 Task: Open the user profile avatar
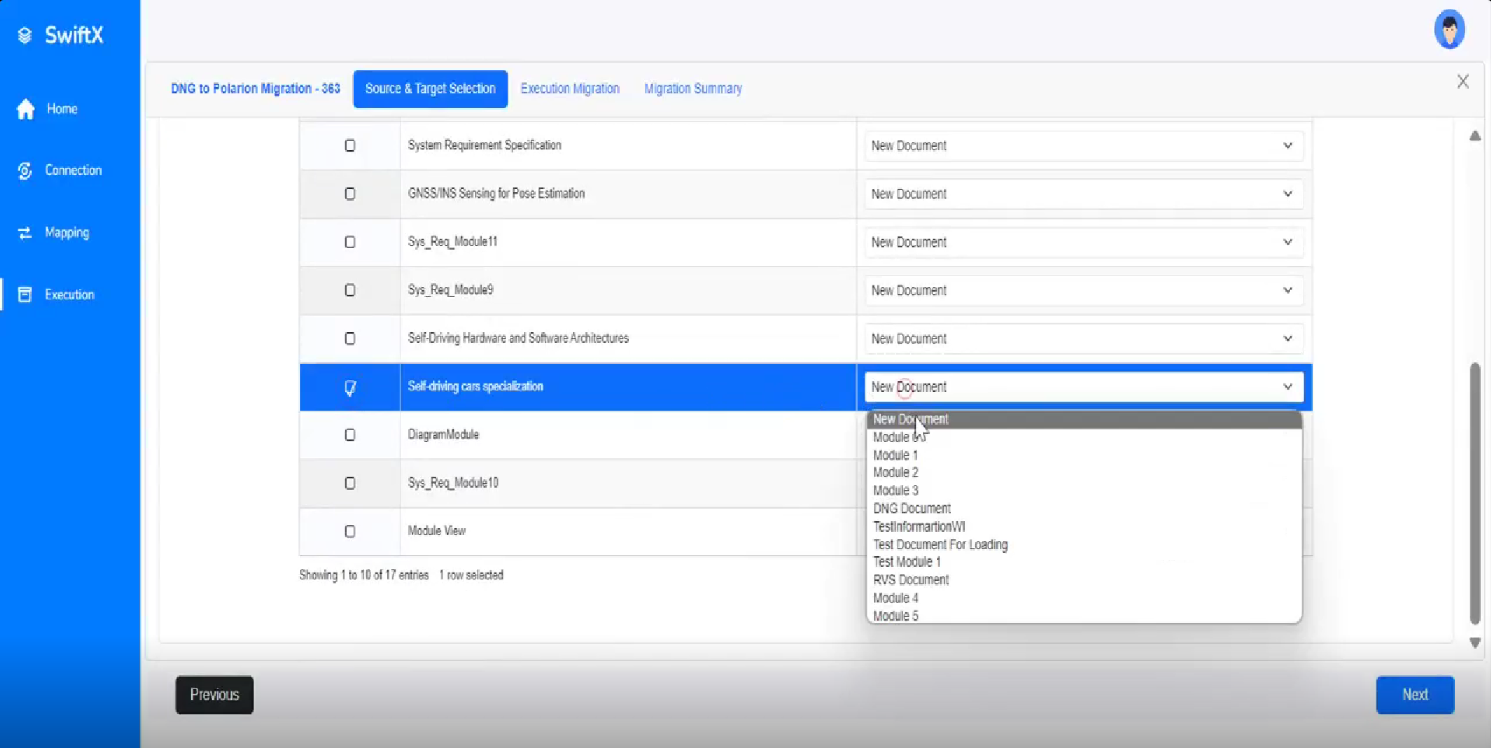tap(1449, 28)
